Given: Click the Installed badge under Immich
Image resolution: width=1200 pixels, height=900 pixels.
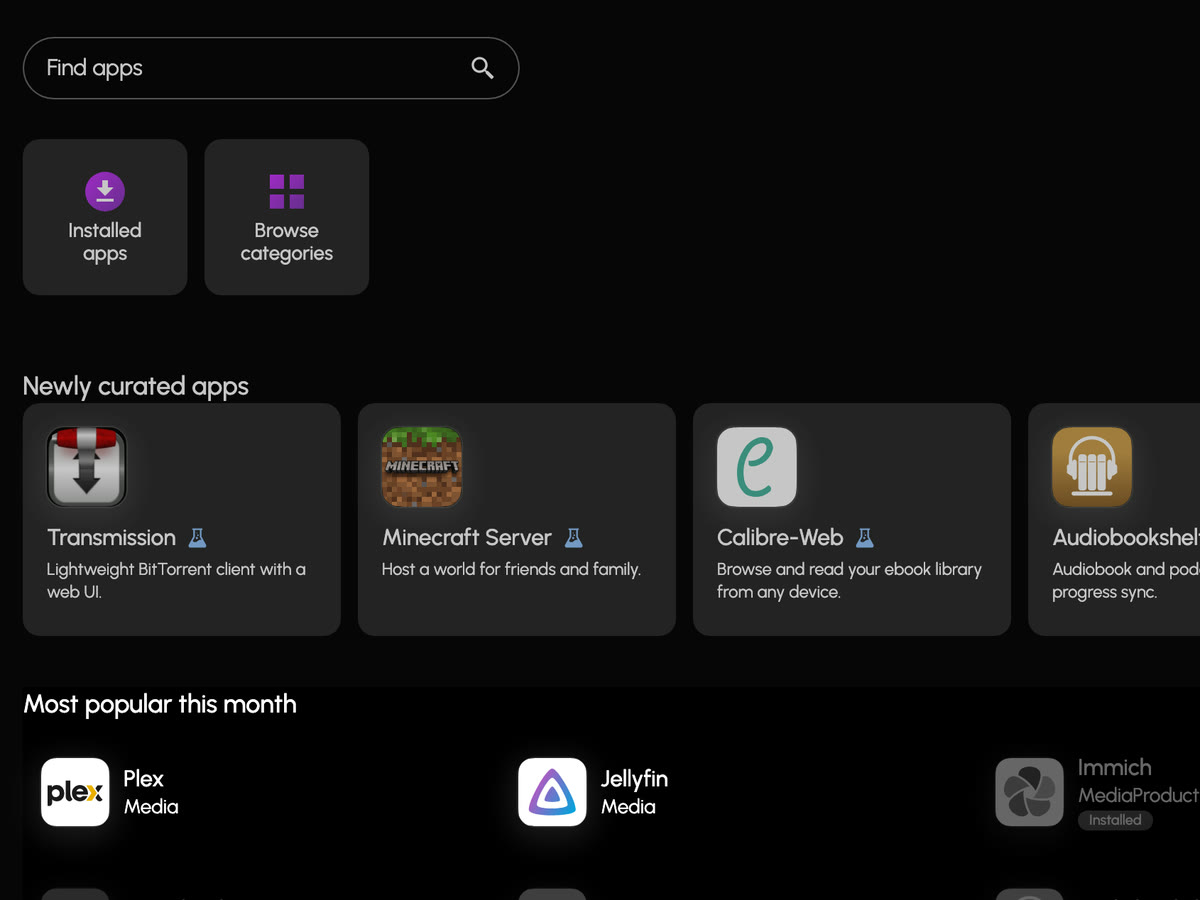Looking at the screenshot, I should coord(1115,820).
